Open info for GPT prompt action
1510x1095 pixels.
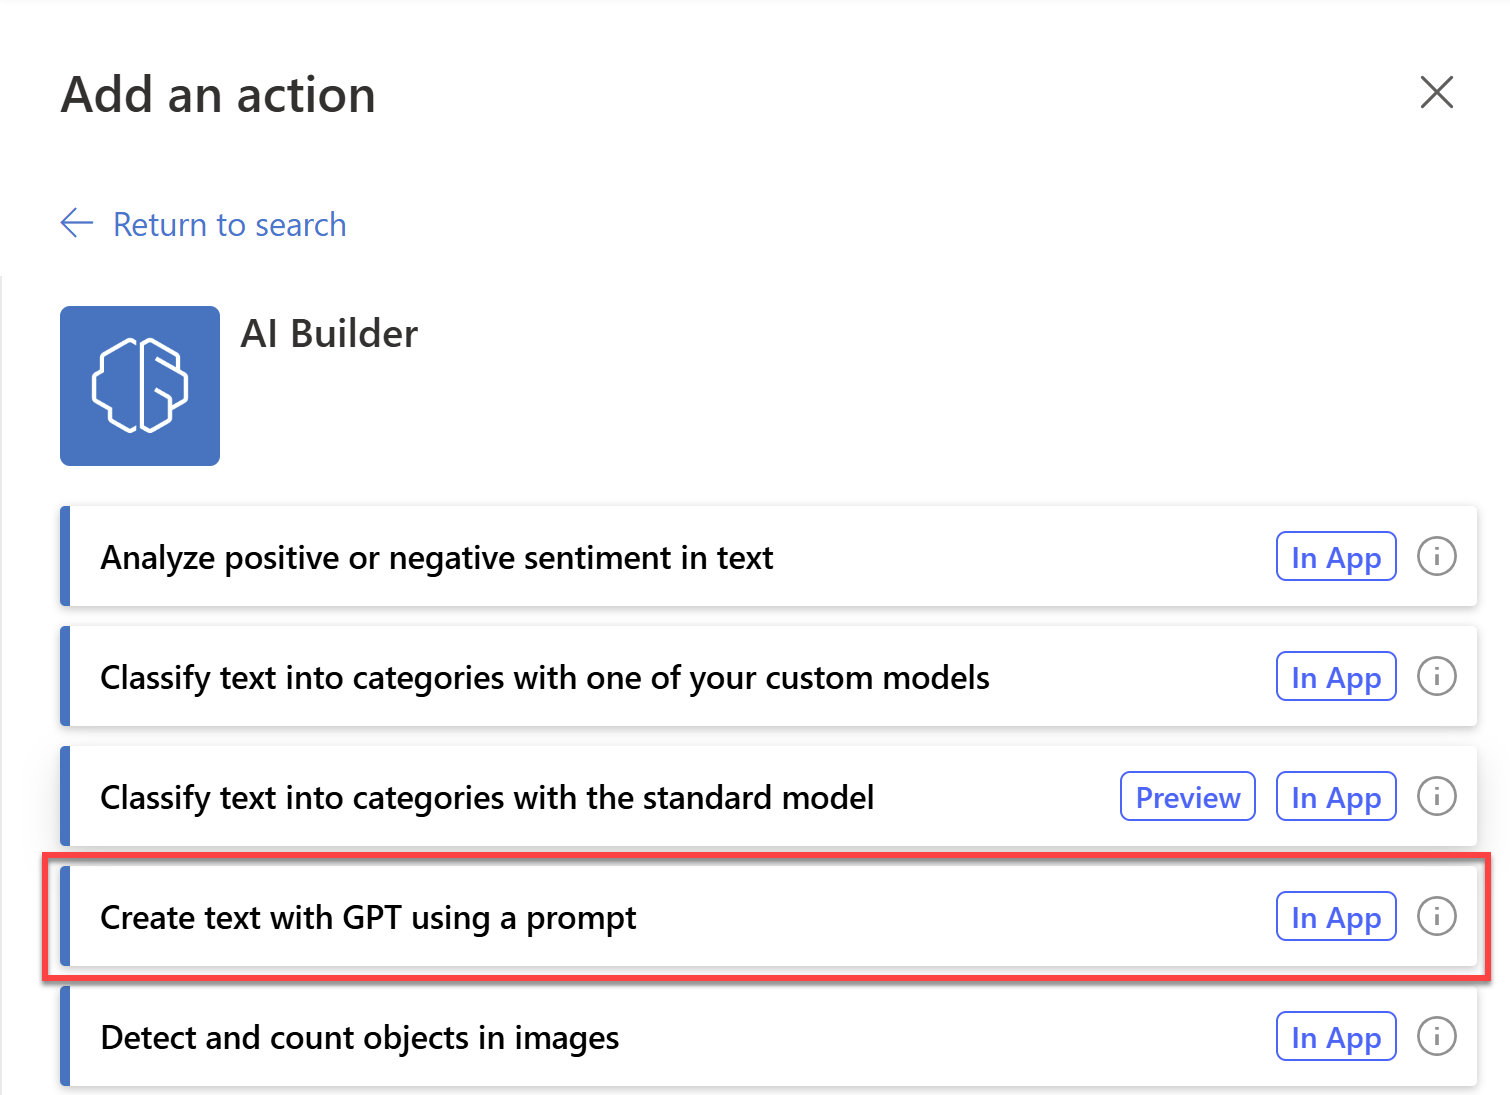1437,916
